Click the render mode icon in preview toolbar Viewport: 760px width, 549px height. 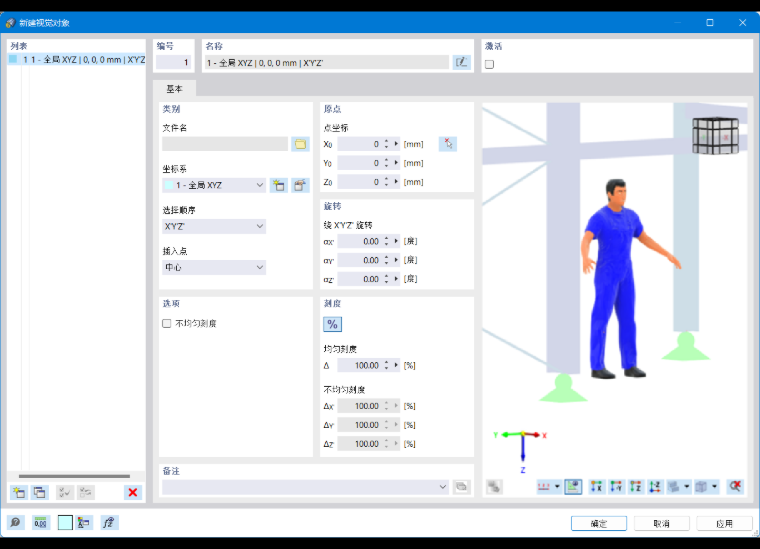click(x=674, y=486)
